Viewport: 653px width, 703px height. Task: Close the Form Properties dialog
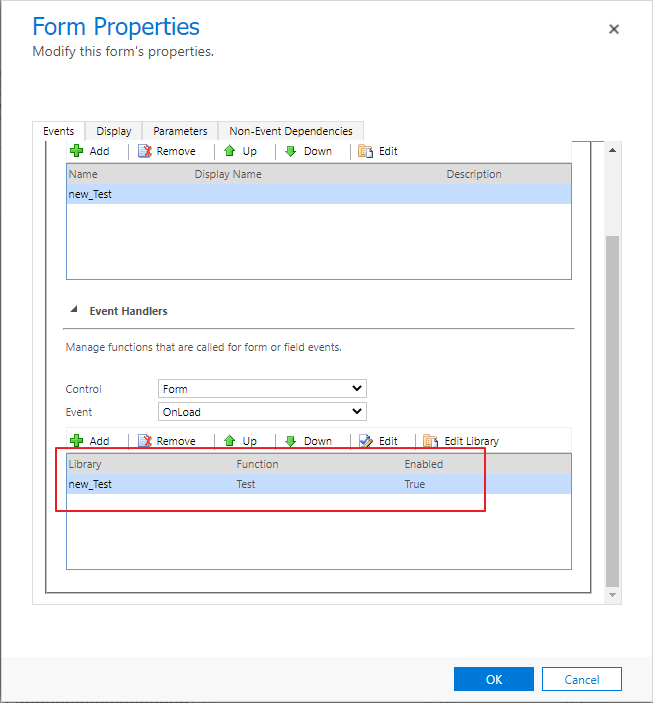614,29
